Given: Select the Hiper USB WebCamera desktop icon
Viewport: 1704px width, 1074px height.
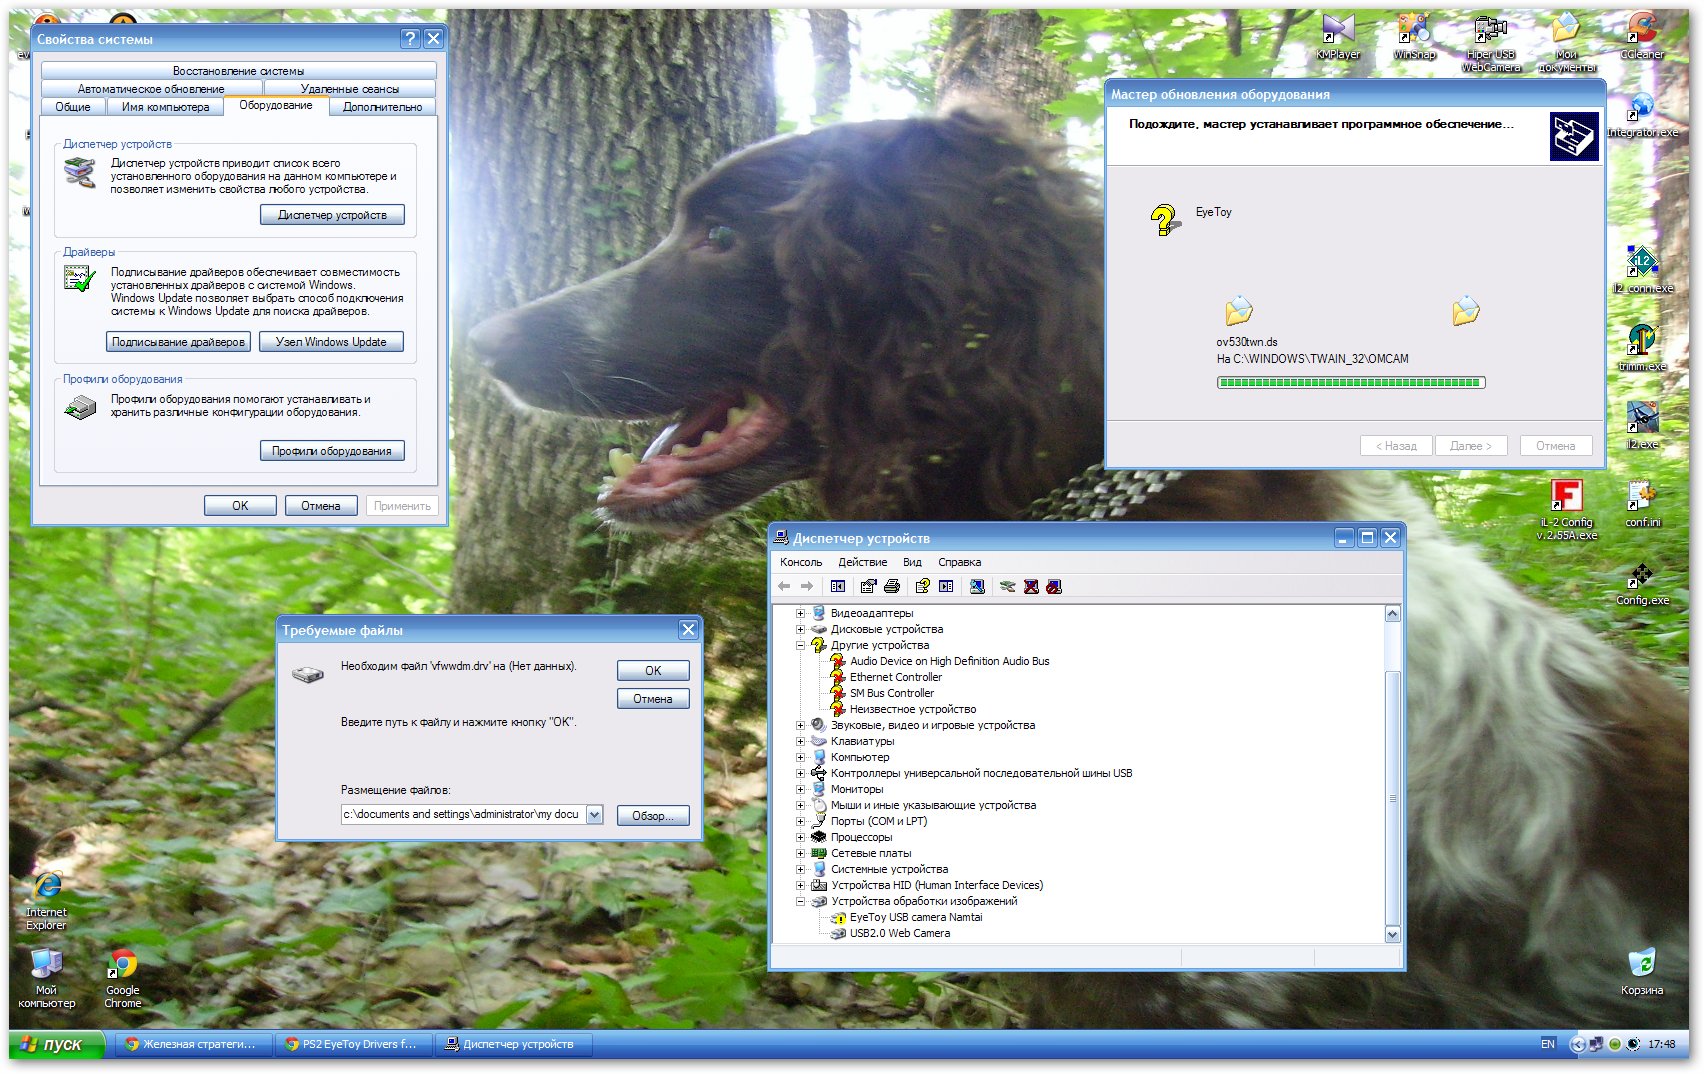Looking at the screenshot, I should (1490, 44).
